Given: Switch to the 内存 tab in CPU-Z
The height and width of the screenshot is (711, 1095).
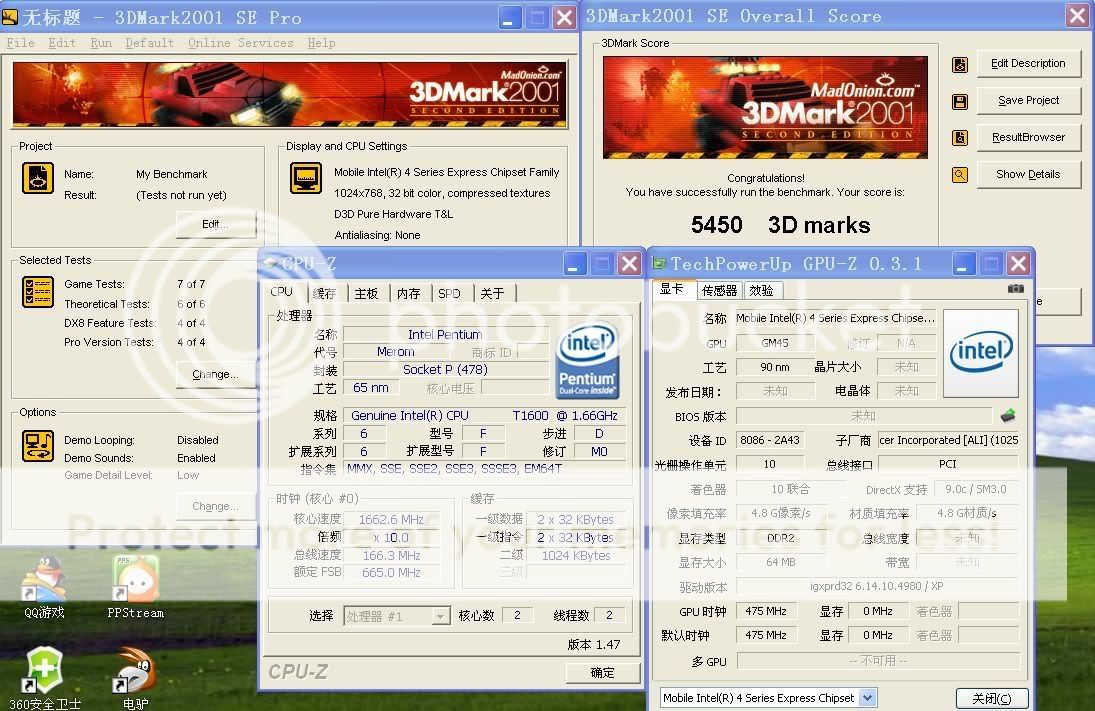Looking at the screenshot, I should click(x=409, y=293).
